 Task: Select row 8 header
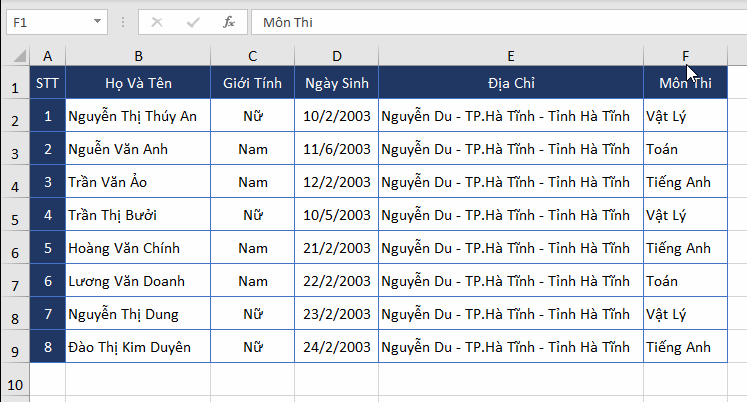[15, 313]
